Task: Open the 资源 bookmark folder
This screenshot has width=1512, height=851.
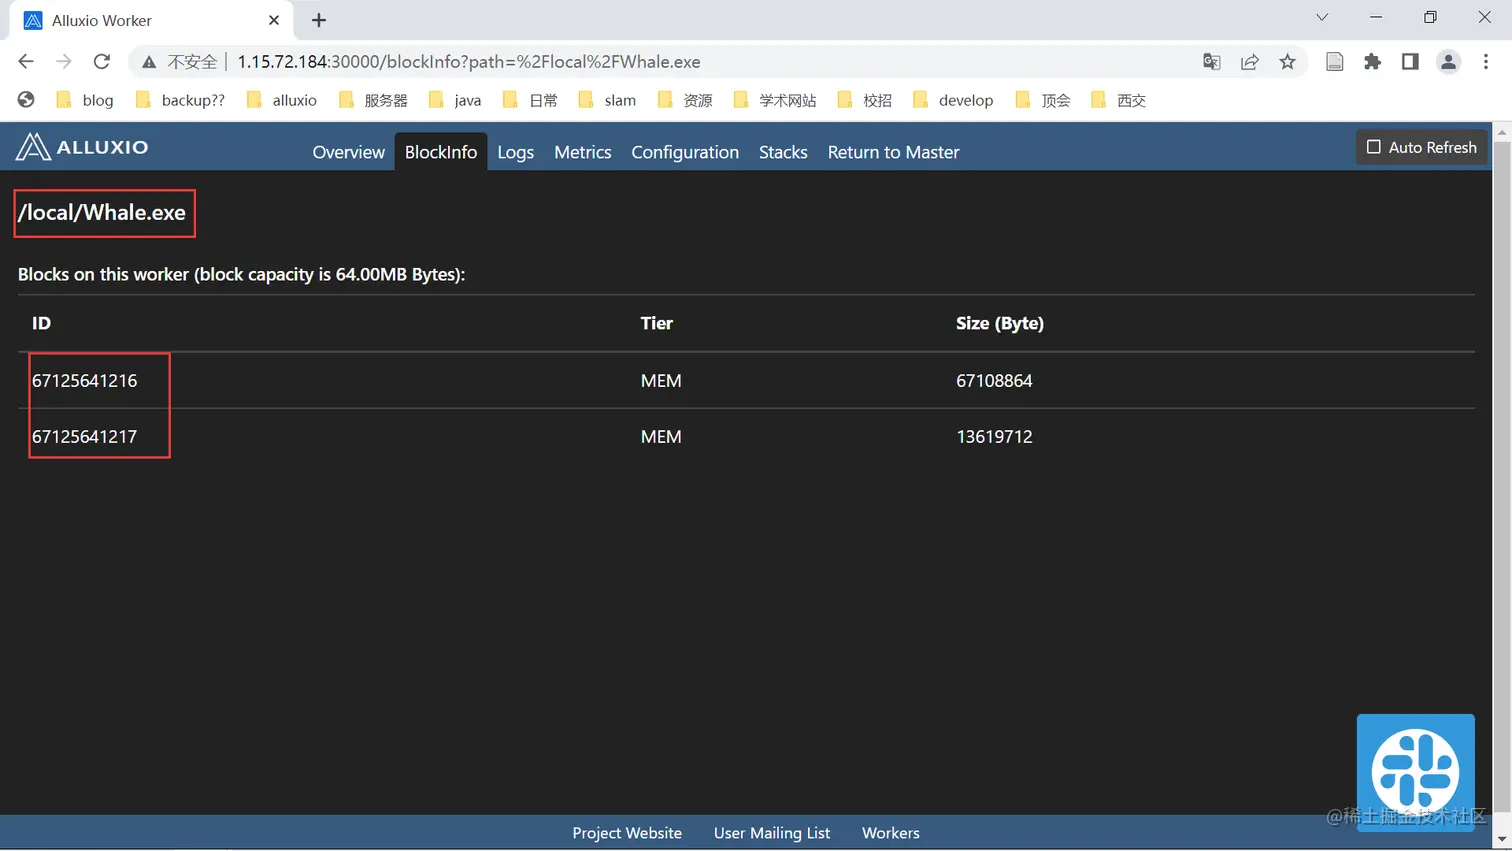Action: [685, 100]
